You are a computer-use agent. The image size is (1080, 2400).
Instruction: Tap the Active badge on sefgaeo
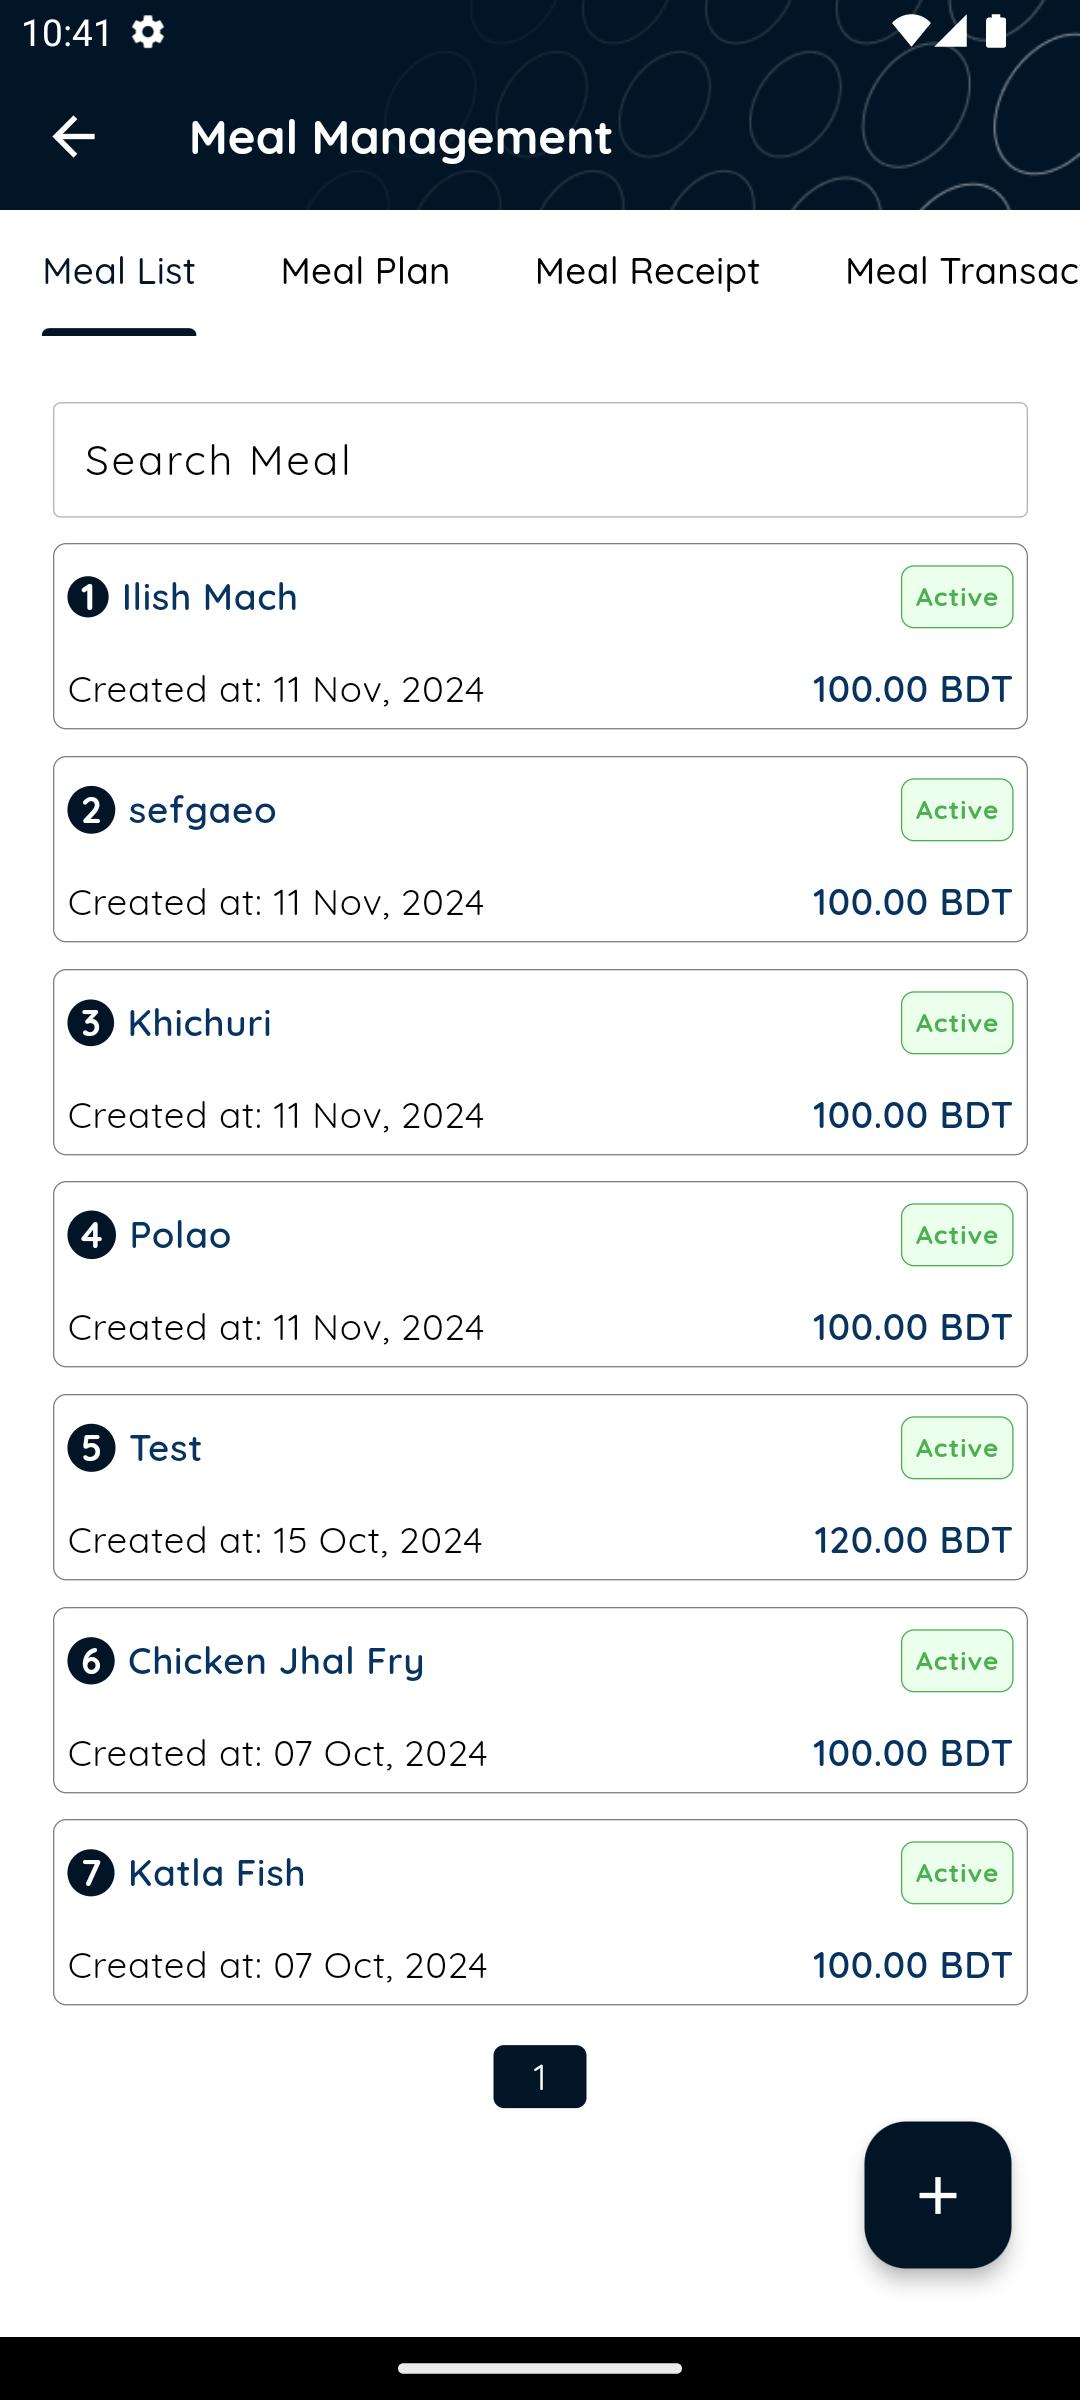[x=957, y=810]
